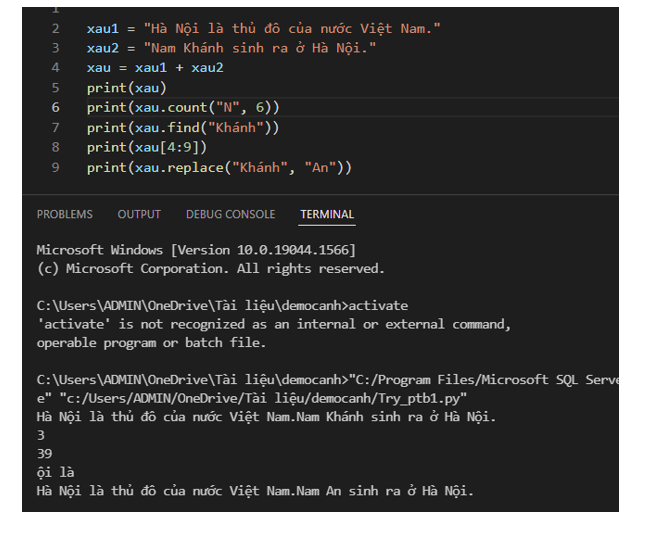Click line number 6 in the gutter

click(56, 108)
